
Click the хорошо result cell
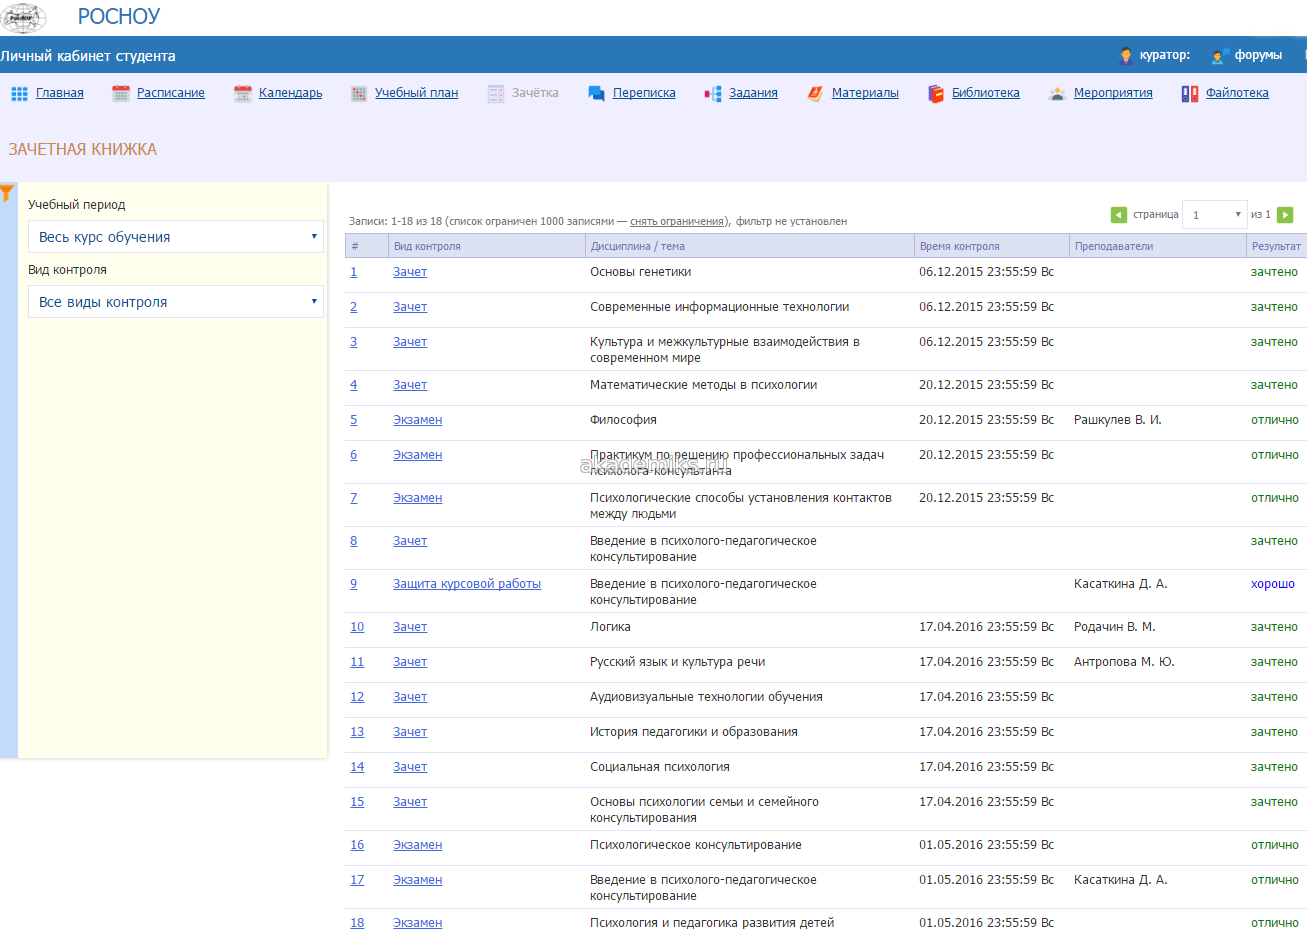pos(1273,584)
